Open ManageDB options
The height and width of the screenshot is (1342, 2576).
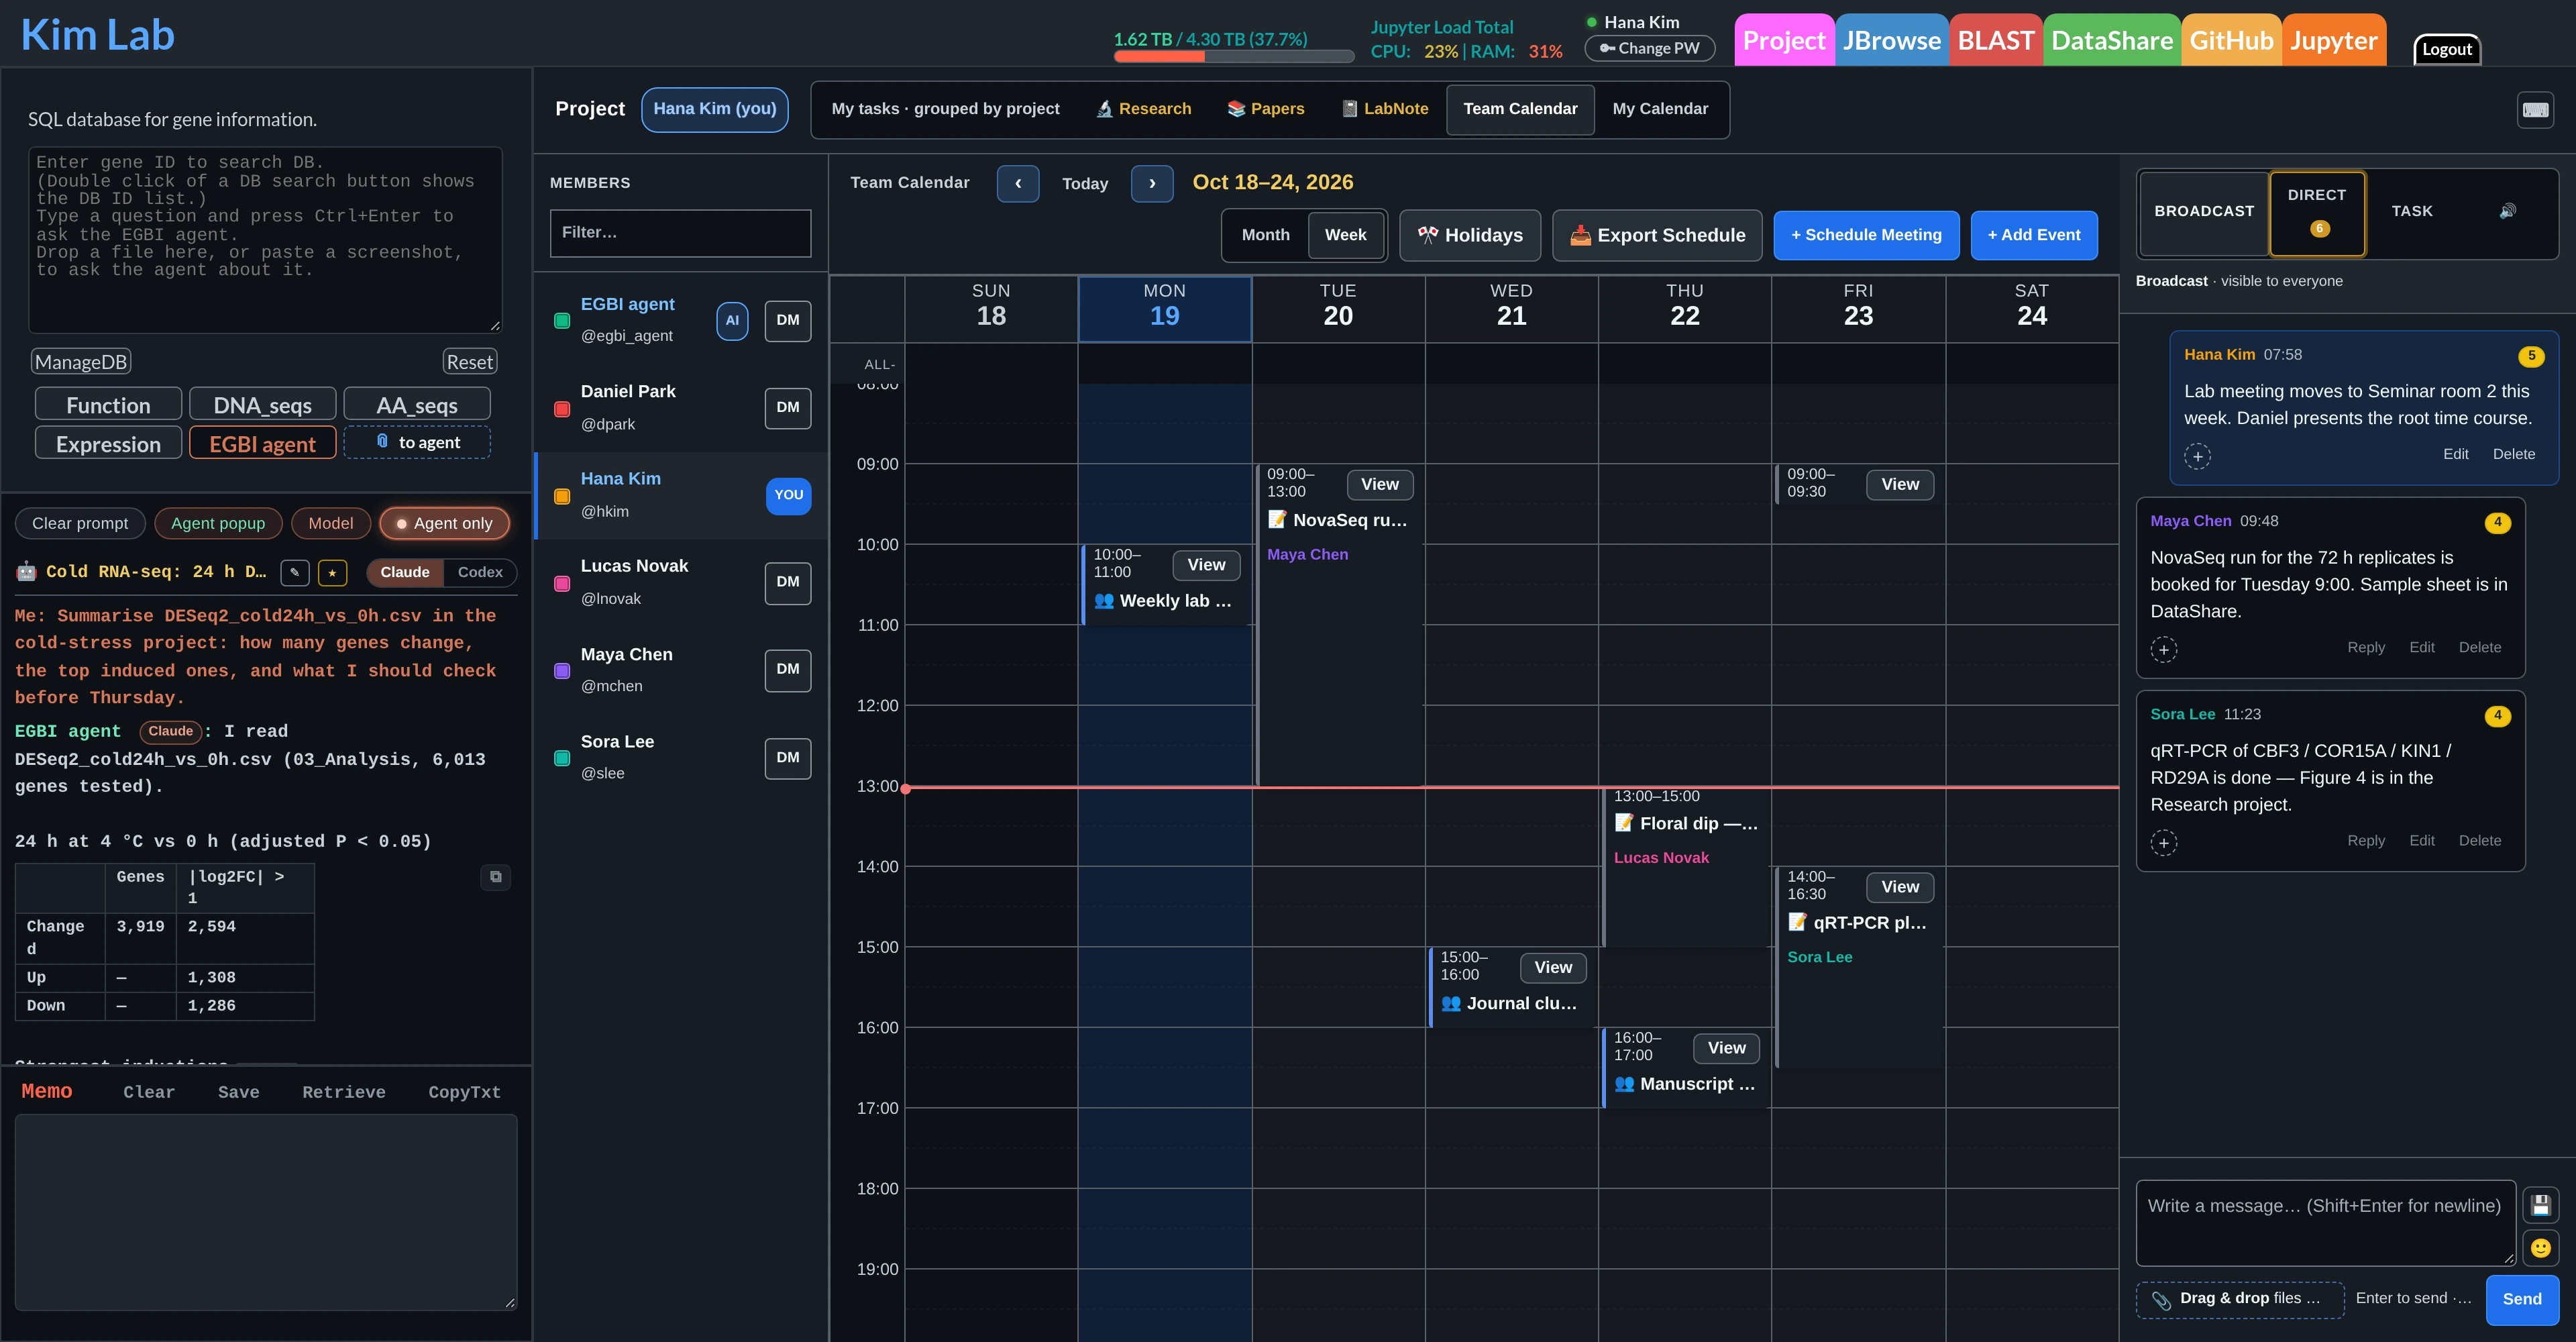pos(81,362)
